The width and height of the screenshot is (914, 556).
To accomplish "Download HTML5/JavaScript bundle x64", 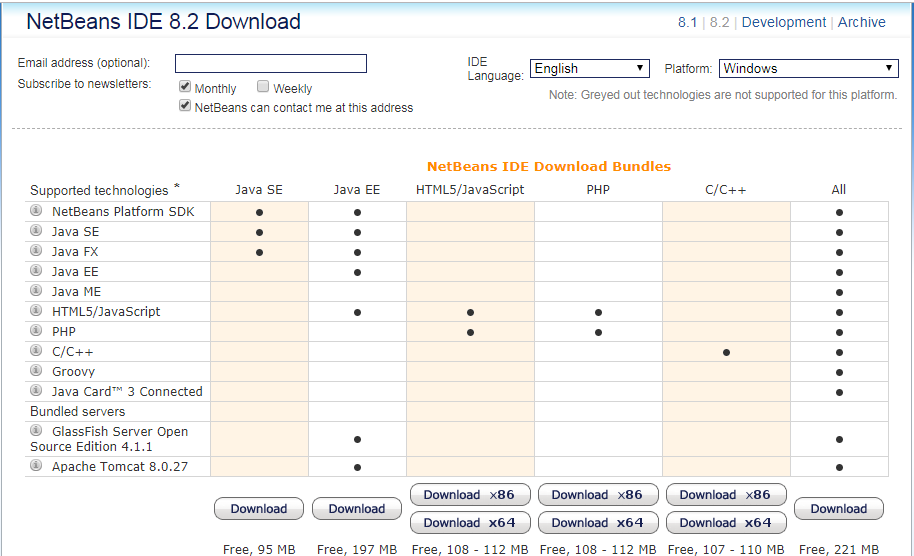I will (x=470, y=523).
